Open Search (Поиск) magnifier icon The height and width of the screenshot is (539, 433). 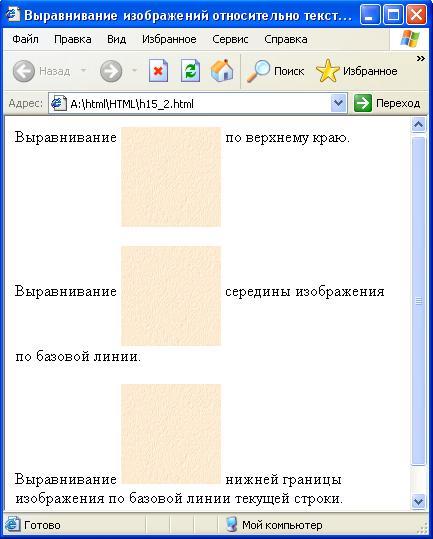(x=258, y=71)
